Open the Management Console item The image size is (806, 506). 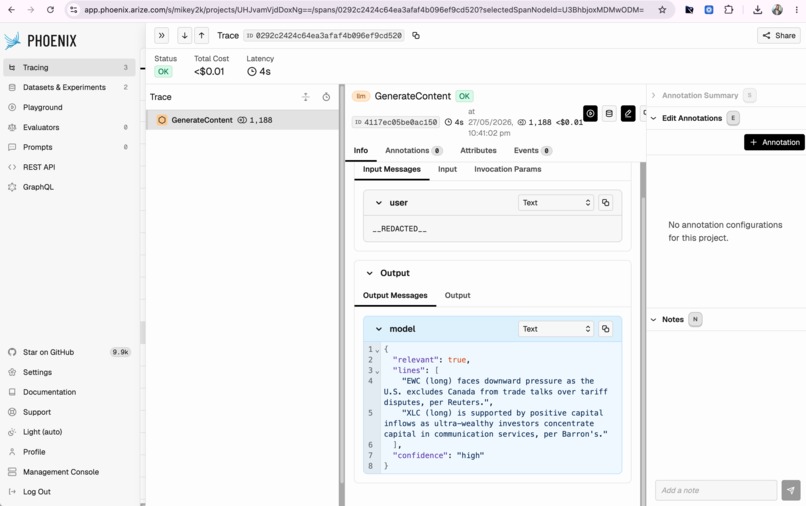coord(69,472)
